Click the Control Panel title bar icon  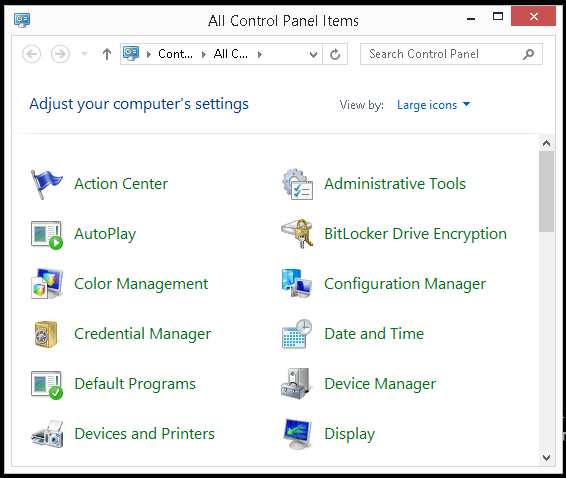[22, 20]
